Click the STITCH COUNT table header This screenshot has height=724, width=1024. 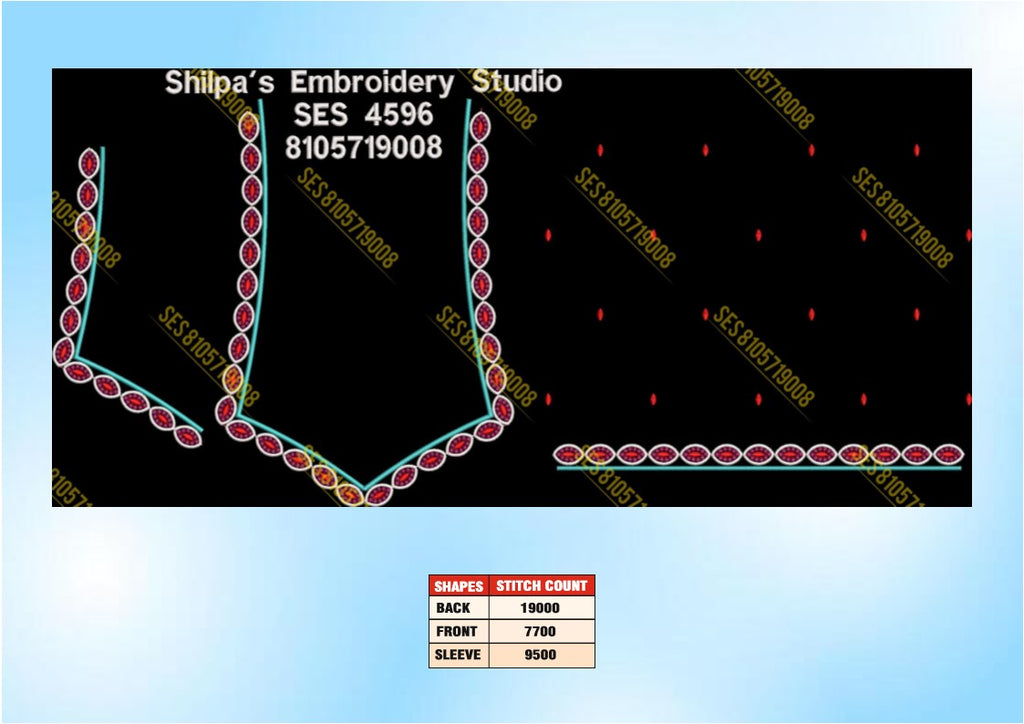pos(541,586)
